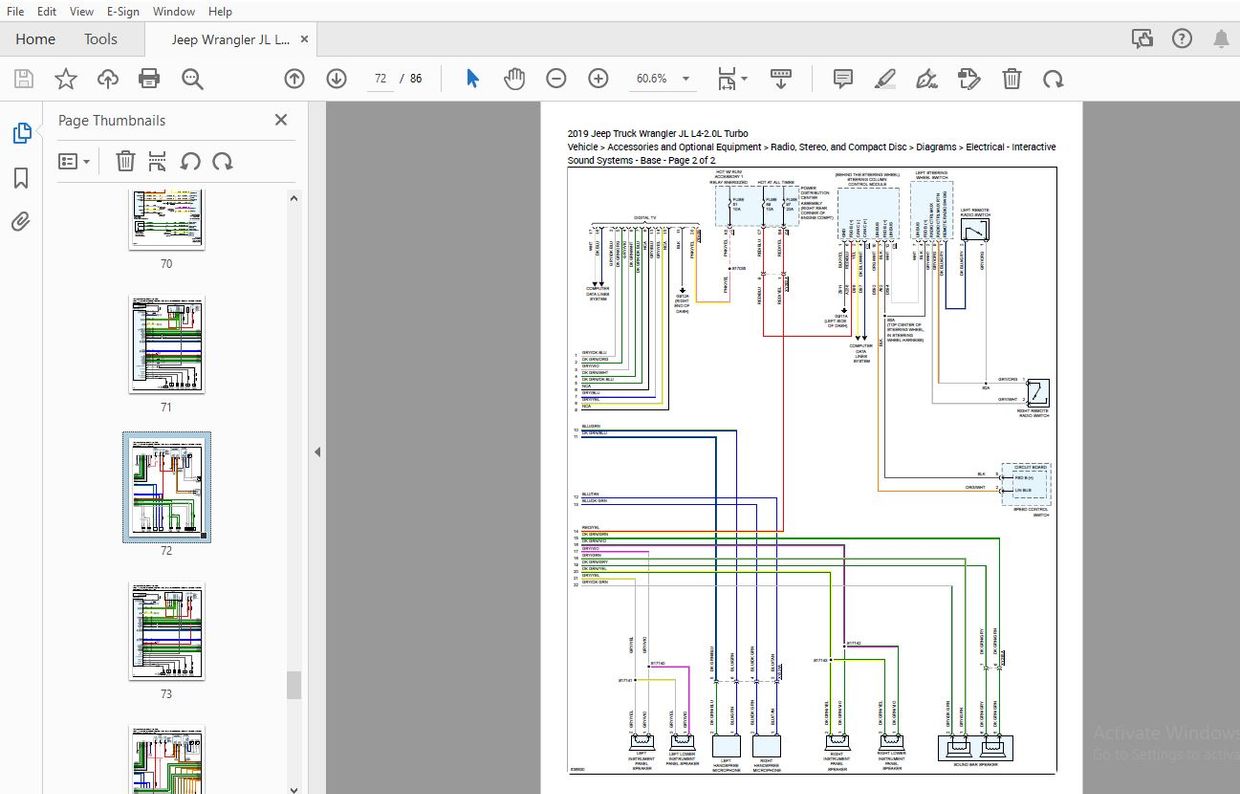The height and width of the screenshot is (794, 1240).
Task: Open the Attachments paperclip panel
Action: click(x=21, y=222)
